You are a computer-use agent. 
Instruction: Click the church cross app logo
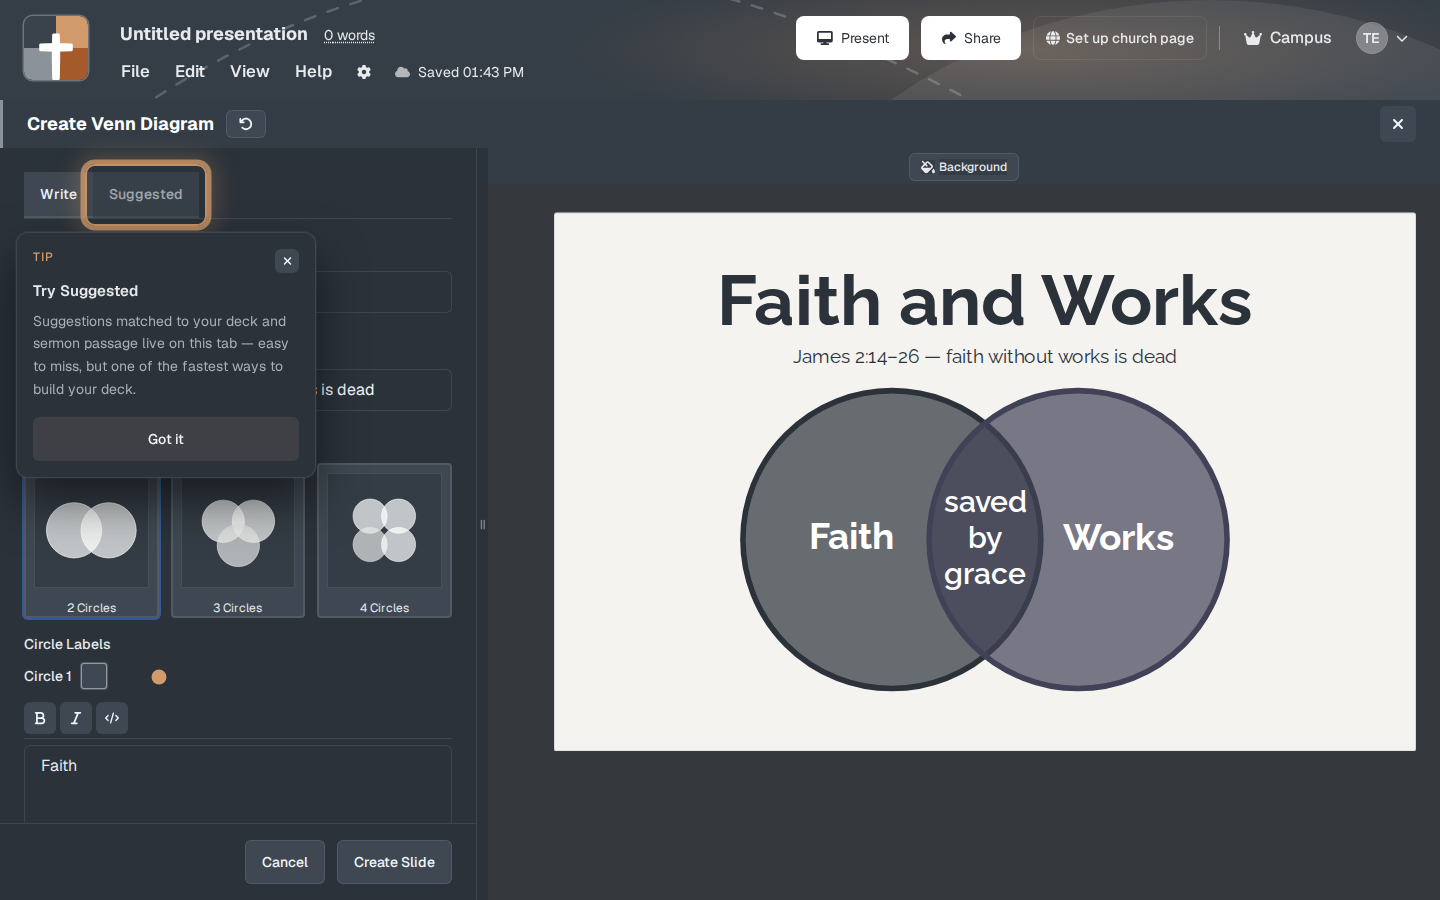[56, 48]
